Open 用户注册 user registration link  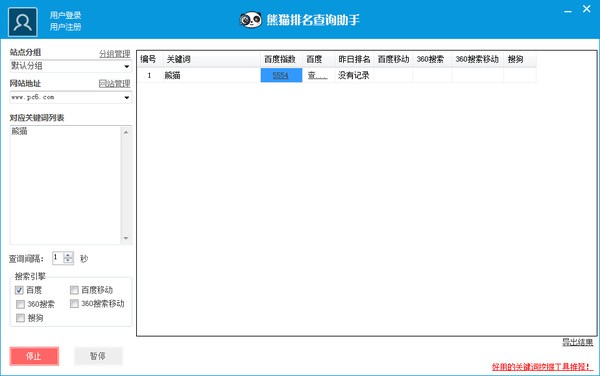click(x=65, y=27)
